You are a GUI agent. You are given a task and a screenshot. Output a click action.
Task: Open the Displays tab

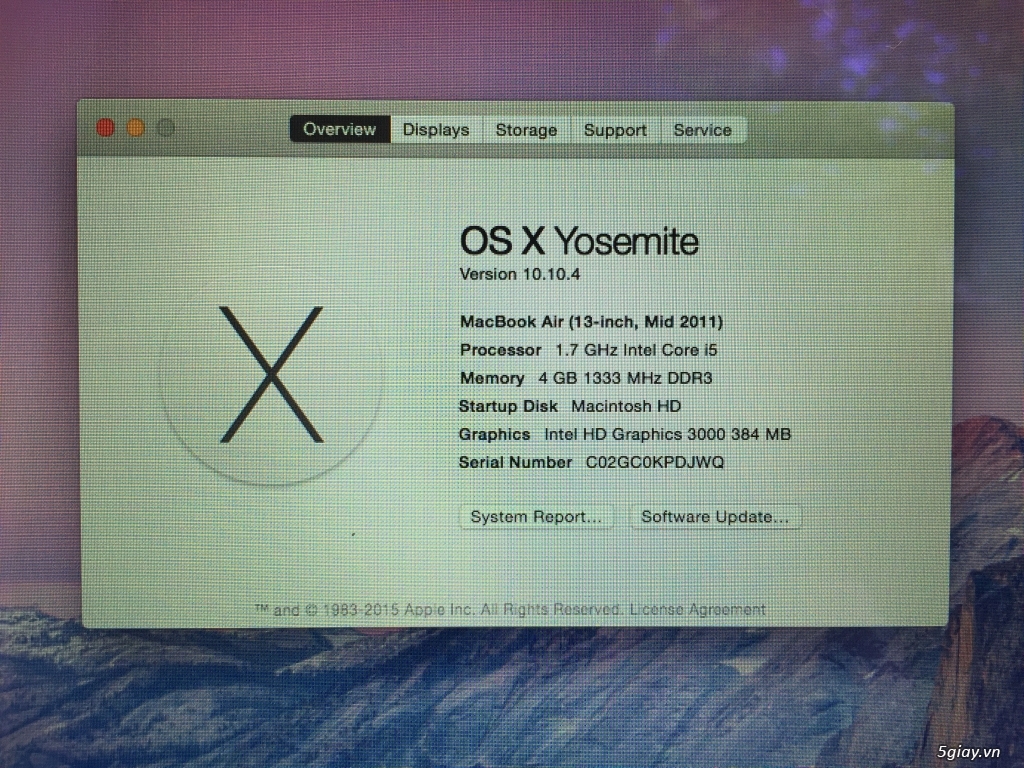tap(436, 130)
